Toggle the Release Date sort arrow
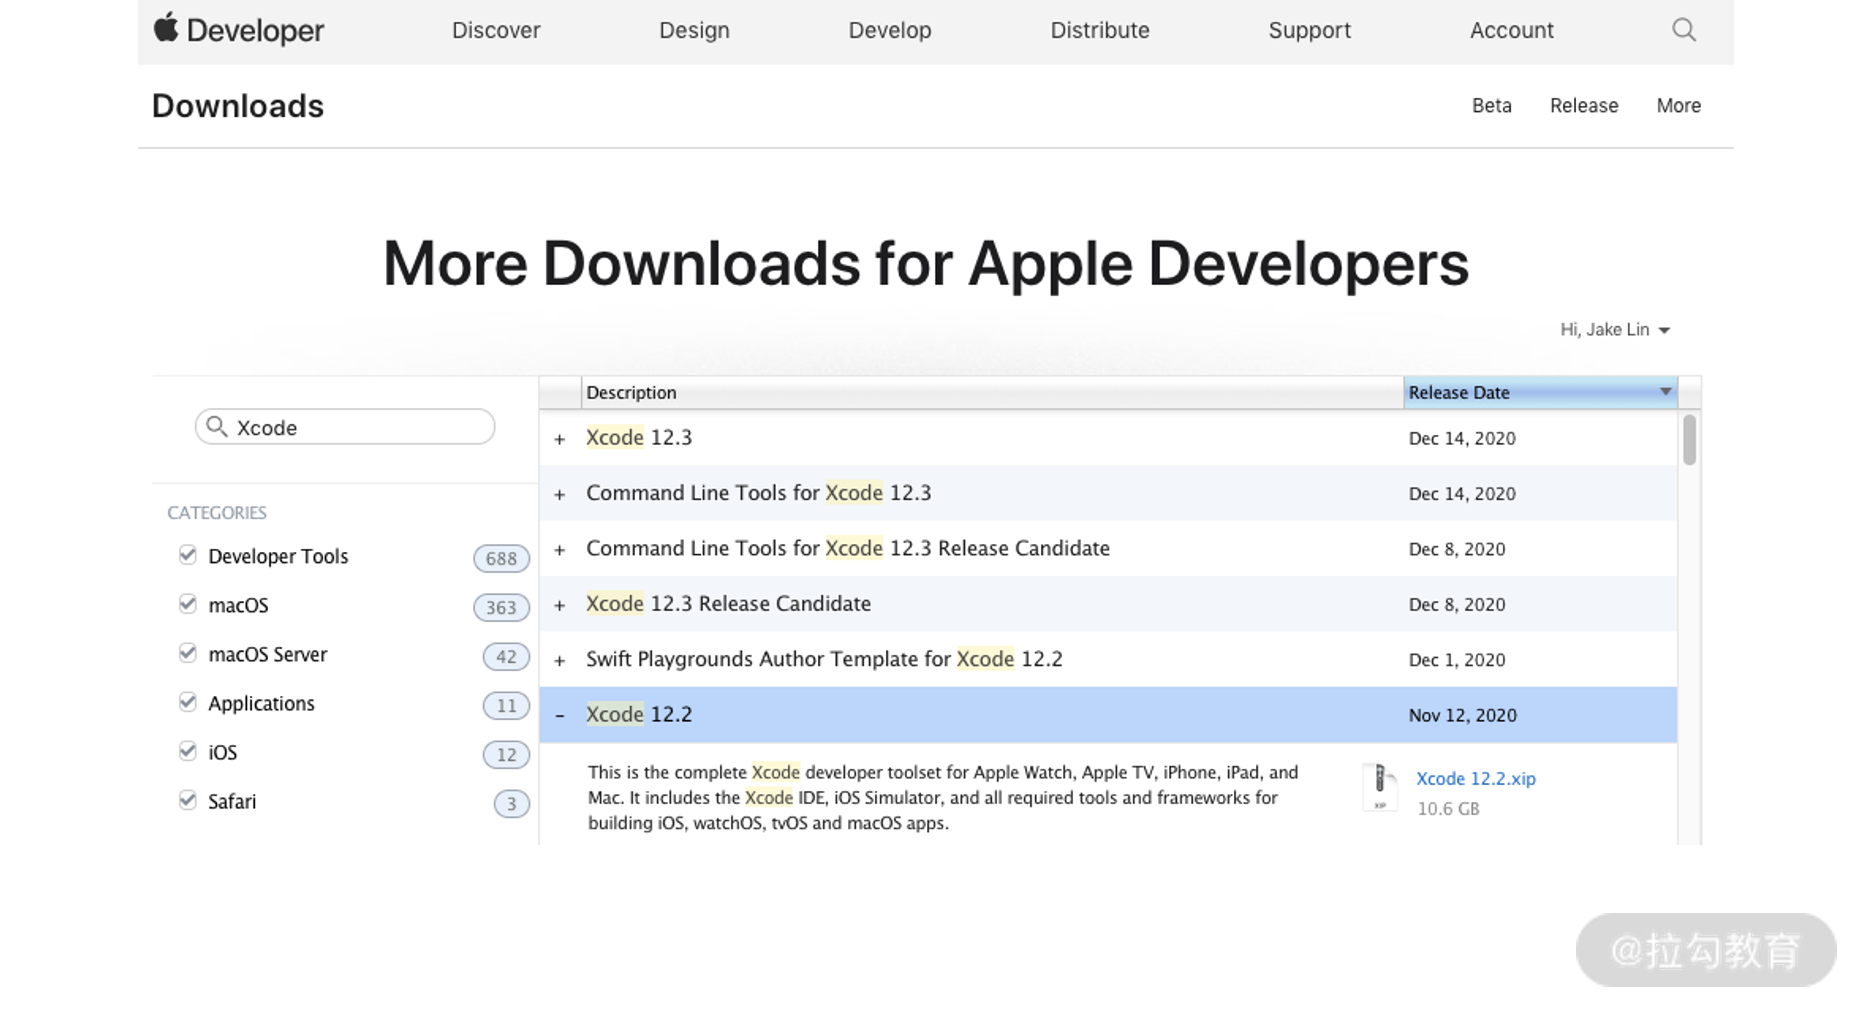This screenshot has width=1863, height=1011. coord(1665,392)
